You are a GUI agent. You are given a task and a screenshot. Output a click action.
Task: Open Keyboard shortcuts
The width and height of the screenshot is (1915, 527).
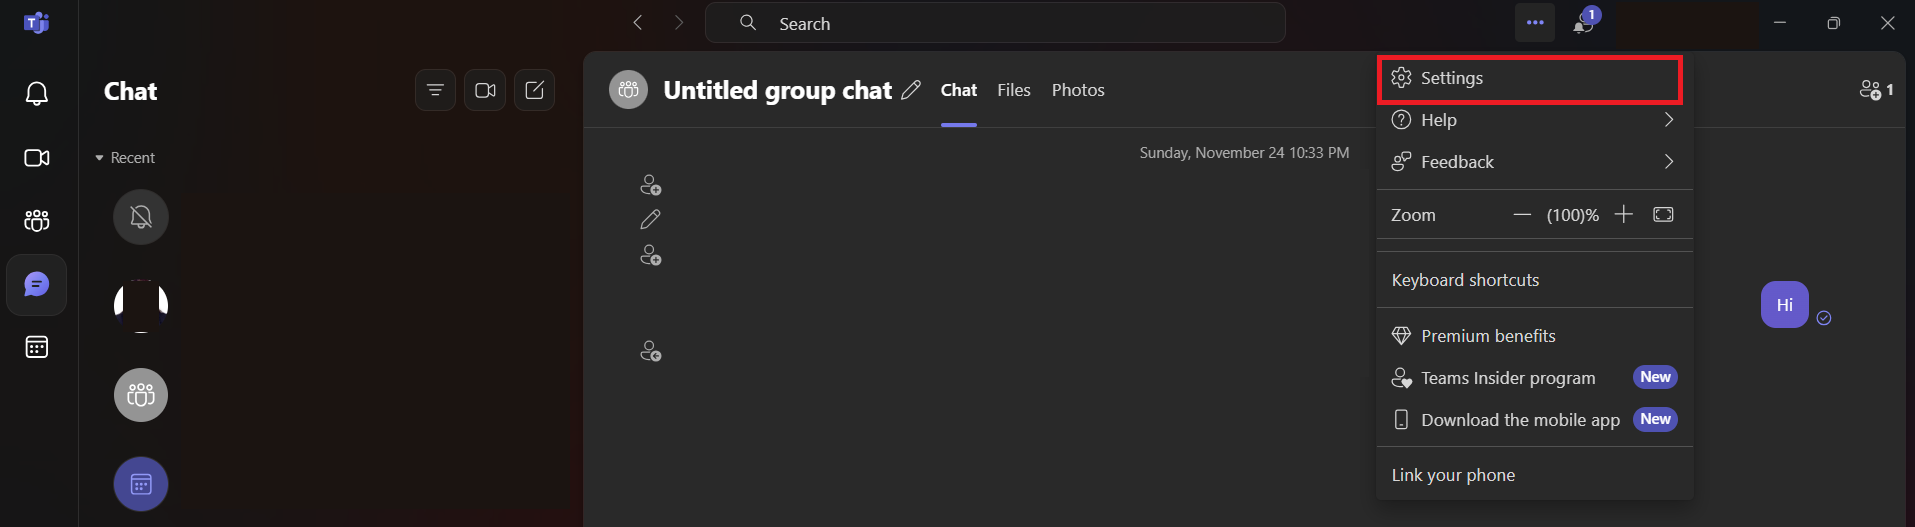tap(1535, 280)
